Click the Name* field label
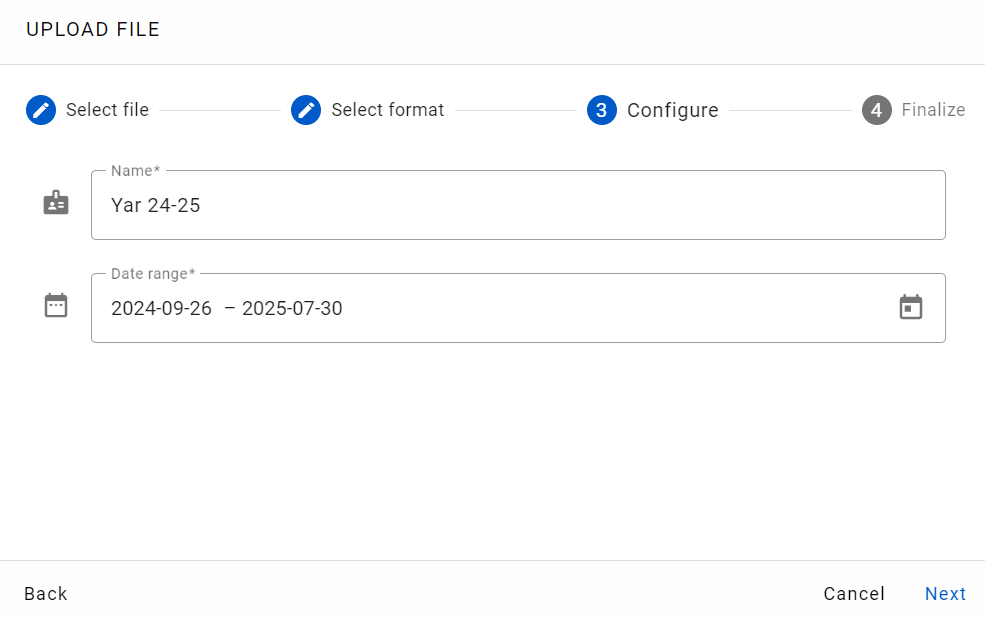The width and height of the screenshot is (985, 620). 136,171
